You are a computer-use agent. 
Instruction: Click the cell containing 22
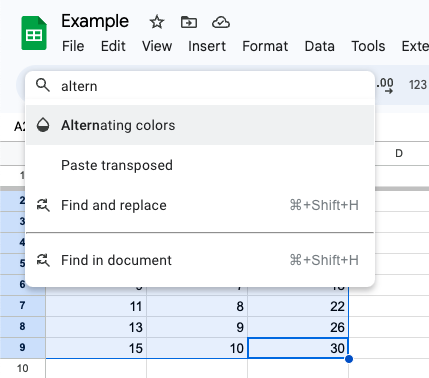[298, 306]
